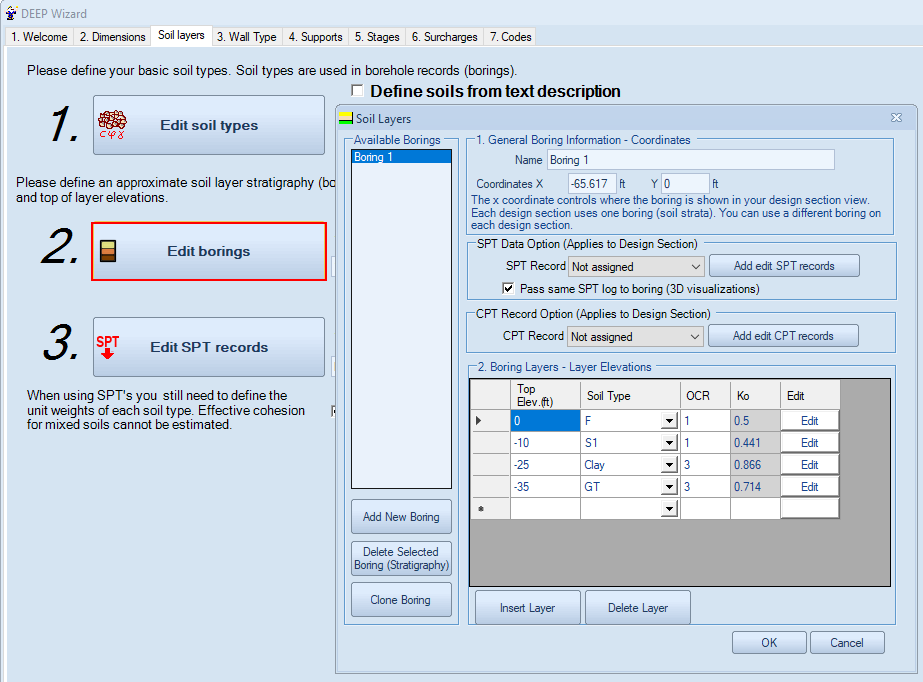Click the Y coordinate input field
The width and height of the screenshot is (923, 682).
coord(685,184)
